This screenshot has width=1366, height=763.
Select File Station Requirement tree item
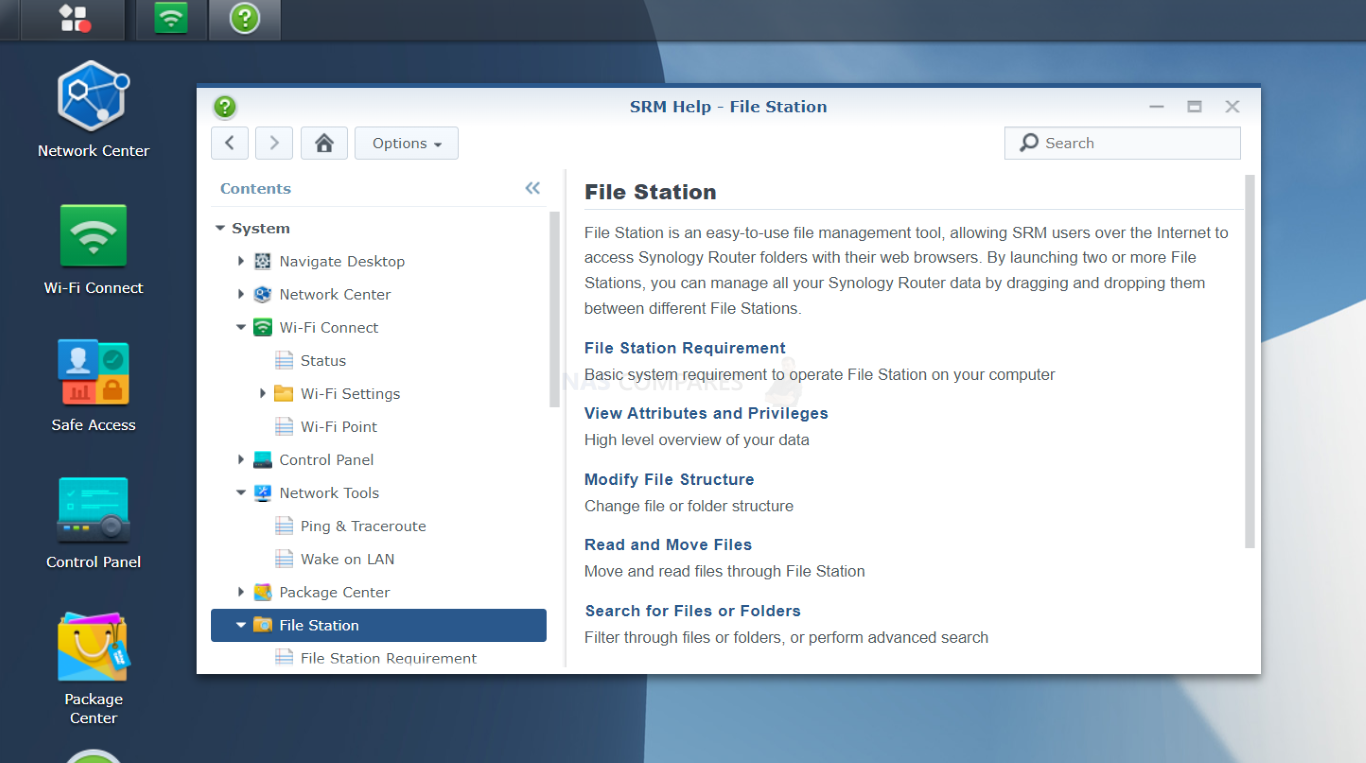pos(389,658)
